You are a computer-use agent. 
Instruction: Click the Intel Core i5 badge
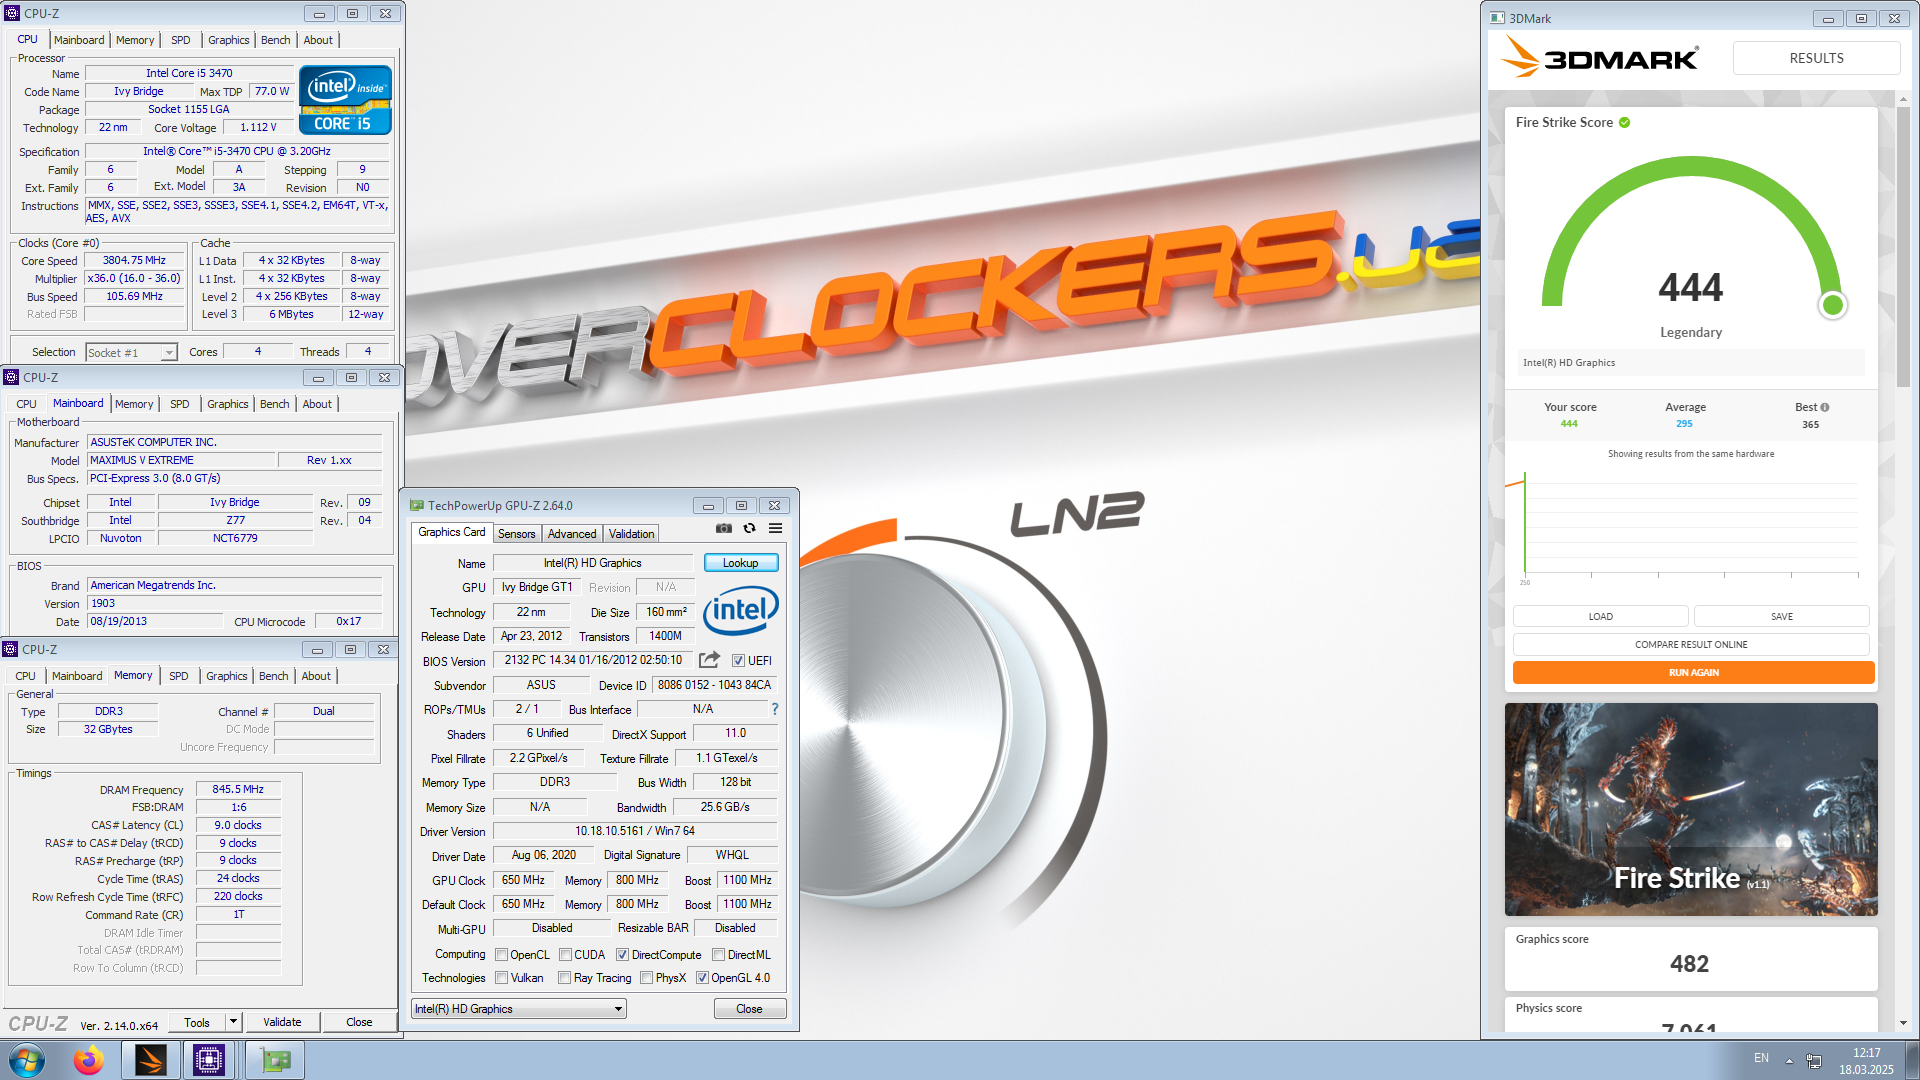point(345,100)
